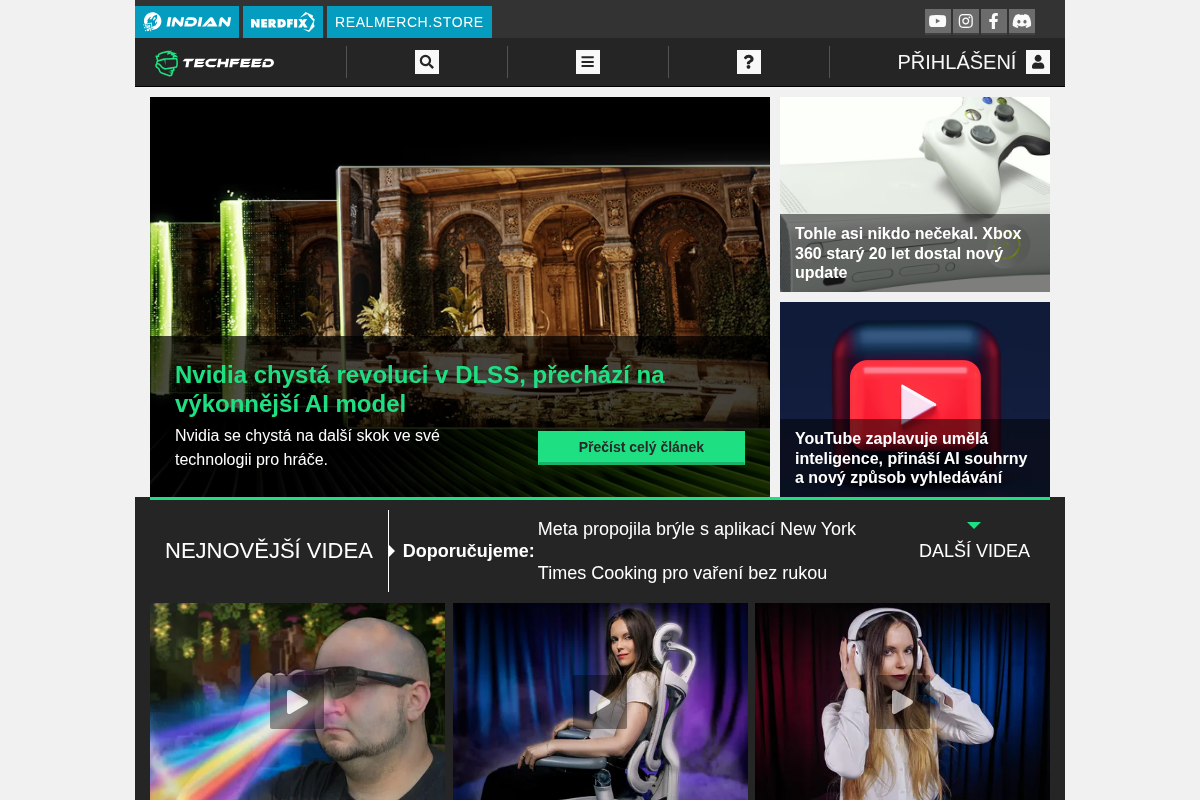The width and height of the screenshot is (1200, 800).
Task: Open the YouTube AI souhrny article
Action: [x=915, y=458]
